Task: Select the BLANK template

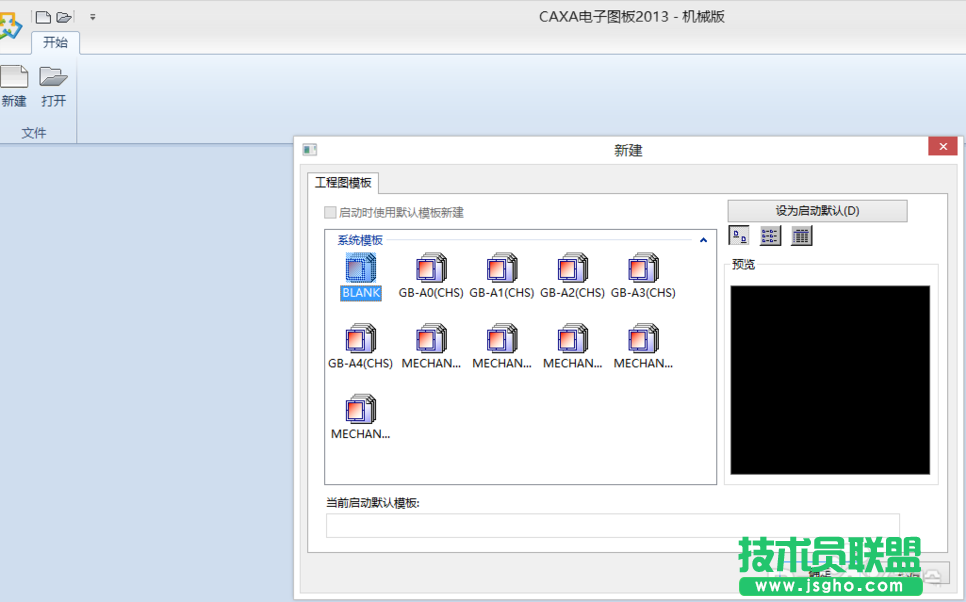Action: point(359,270)
